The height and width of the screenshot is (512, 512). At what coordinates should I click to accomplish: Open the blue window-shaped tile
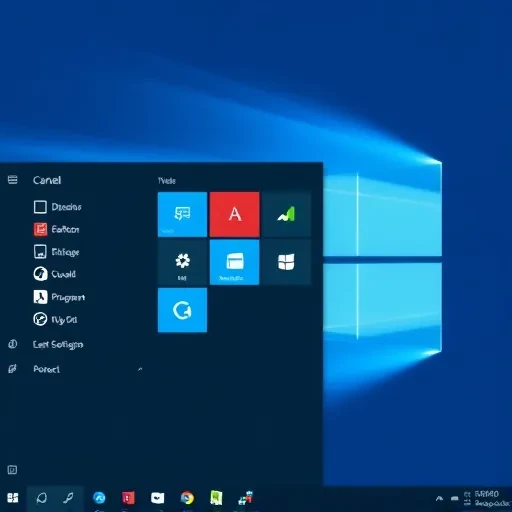[235, 262]
